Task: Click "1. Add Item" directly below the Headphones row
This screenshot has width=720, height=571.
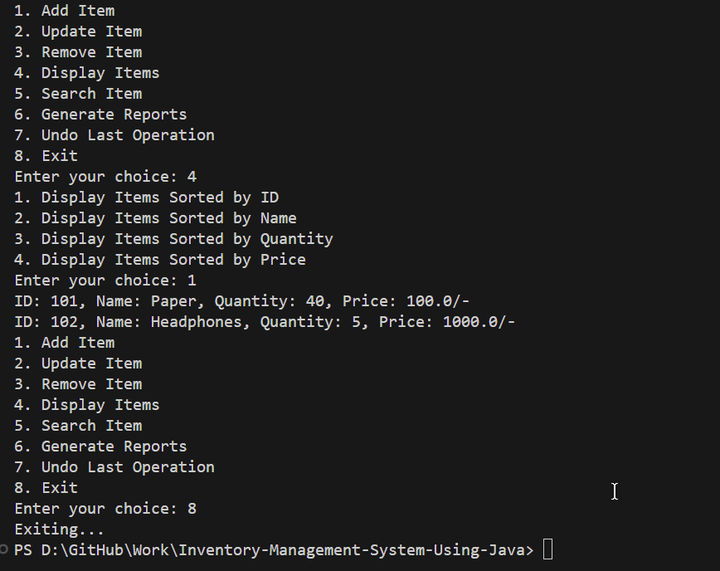Action: [x=64, y=342]
